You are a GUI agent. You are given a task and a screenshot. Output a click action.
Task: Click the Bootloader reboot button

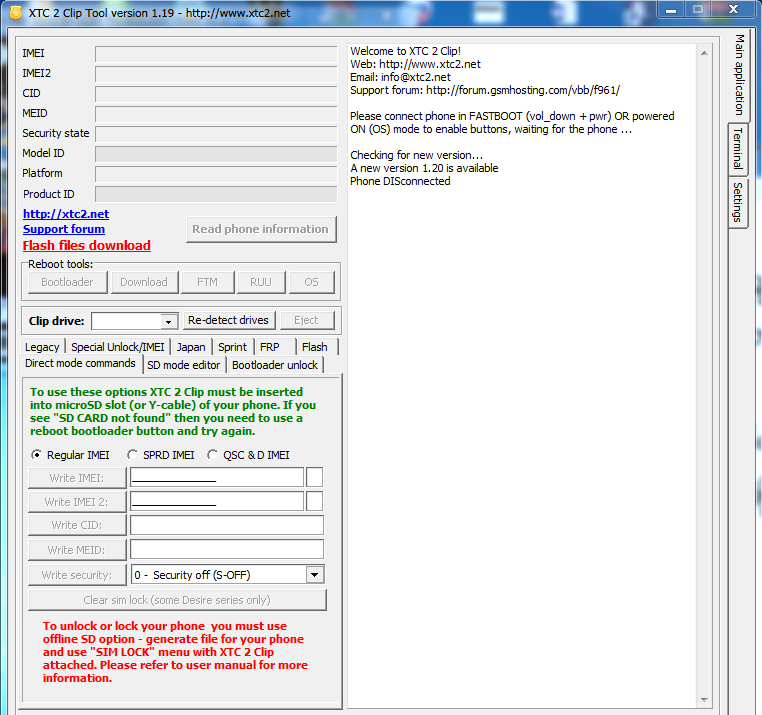[x=68, y=282]
